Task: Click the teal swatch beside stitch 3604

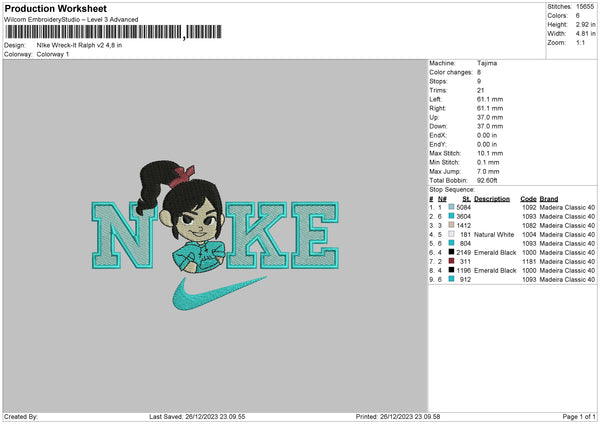Action: (452, 216)
